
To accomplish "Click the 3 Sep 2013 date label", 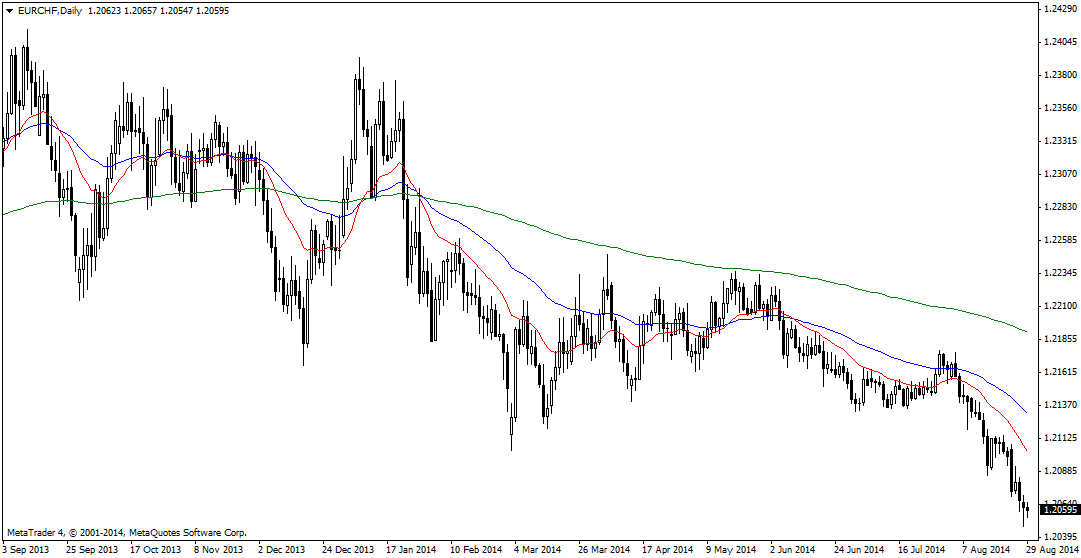I will [27, 550].
